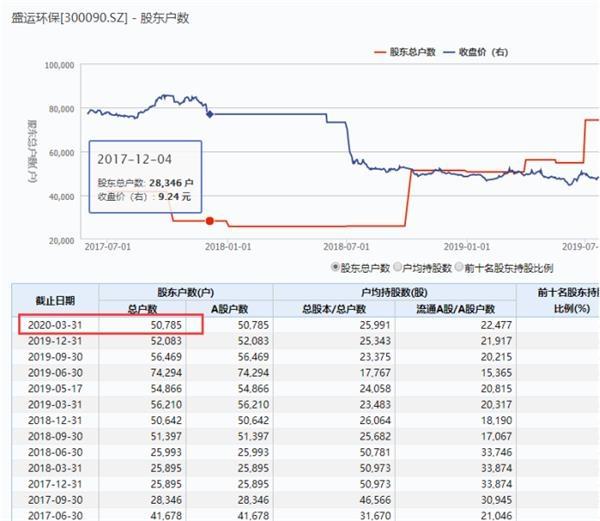Click the 流通A股/A股户数 column header
600x521 pixels.
(456, 308)
